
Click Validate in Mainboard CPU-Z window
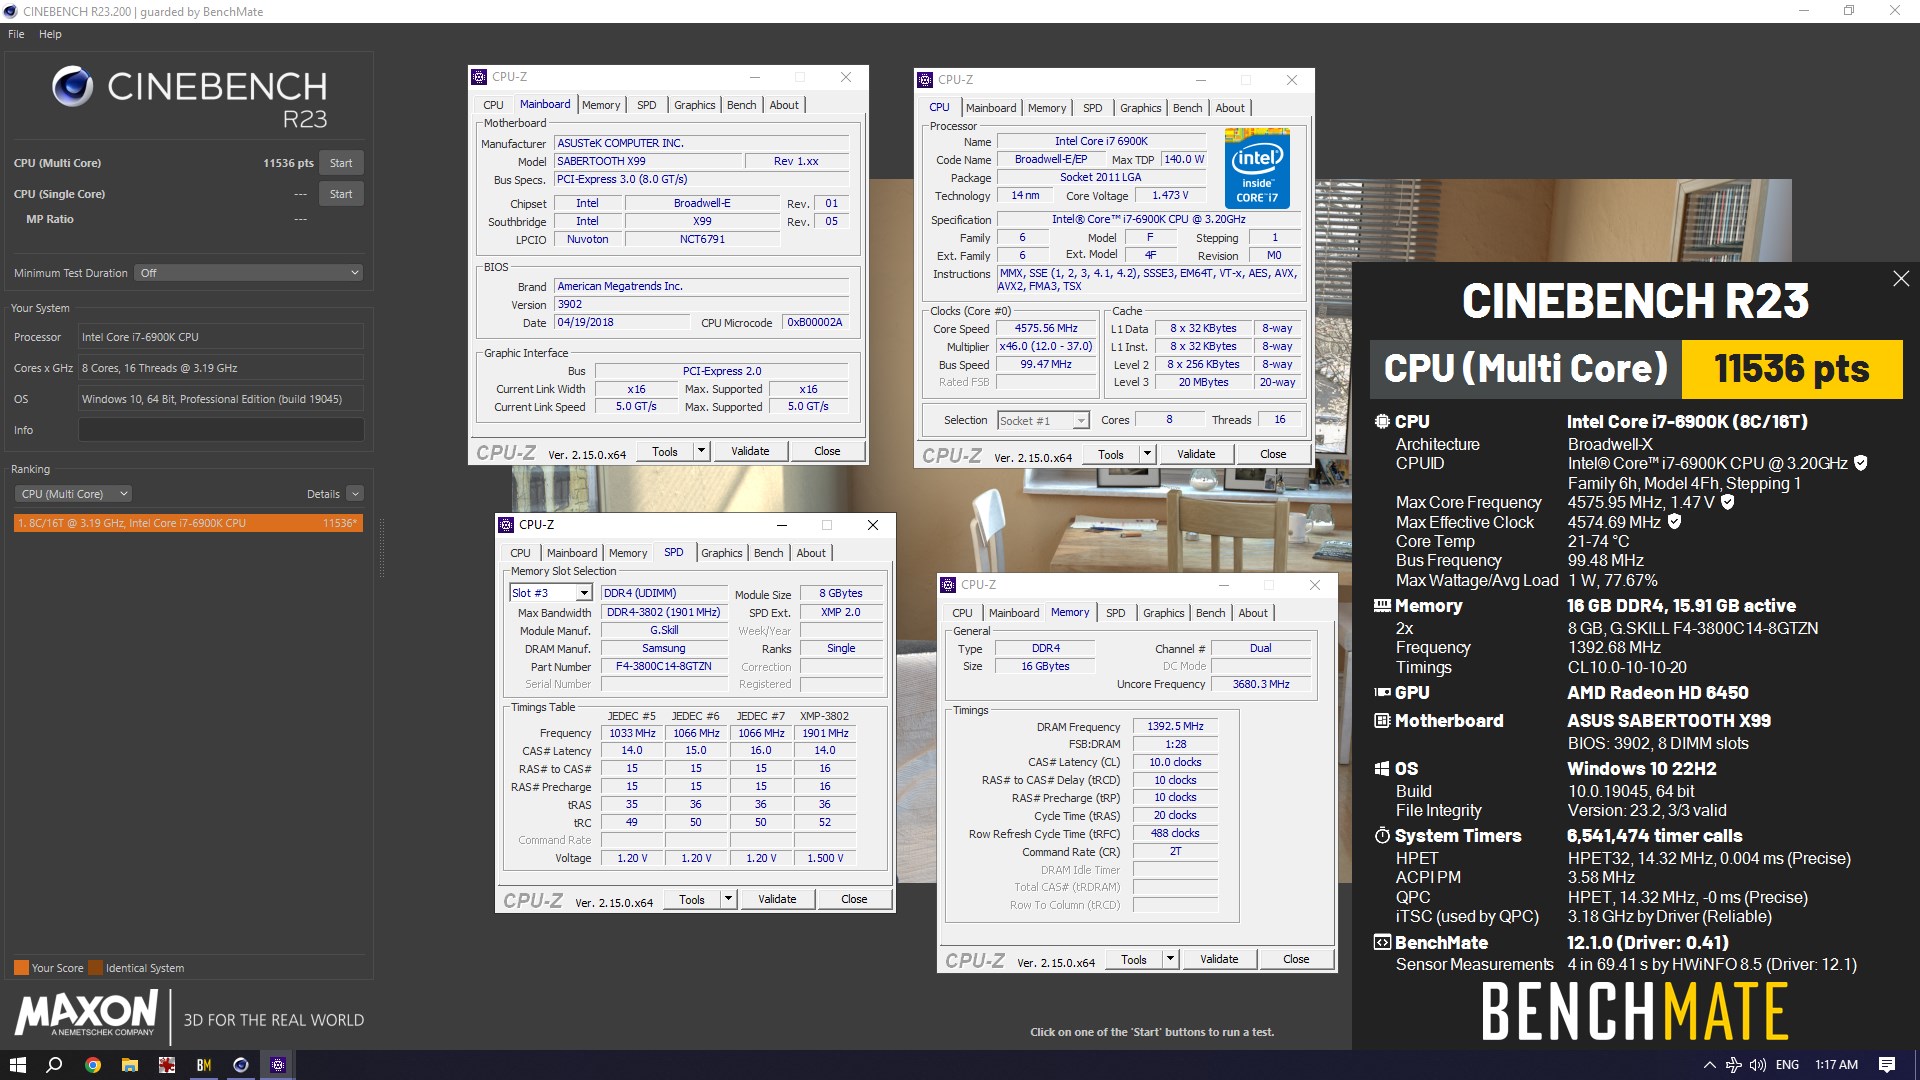tap(750, 452)
